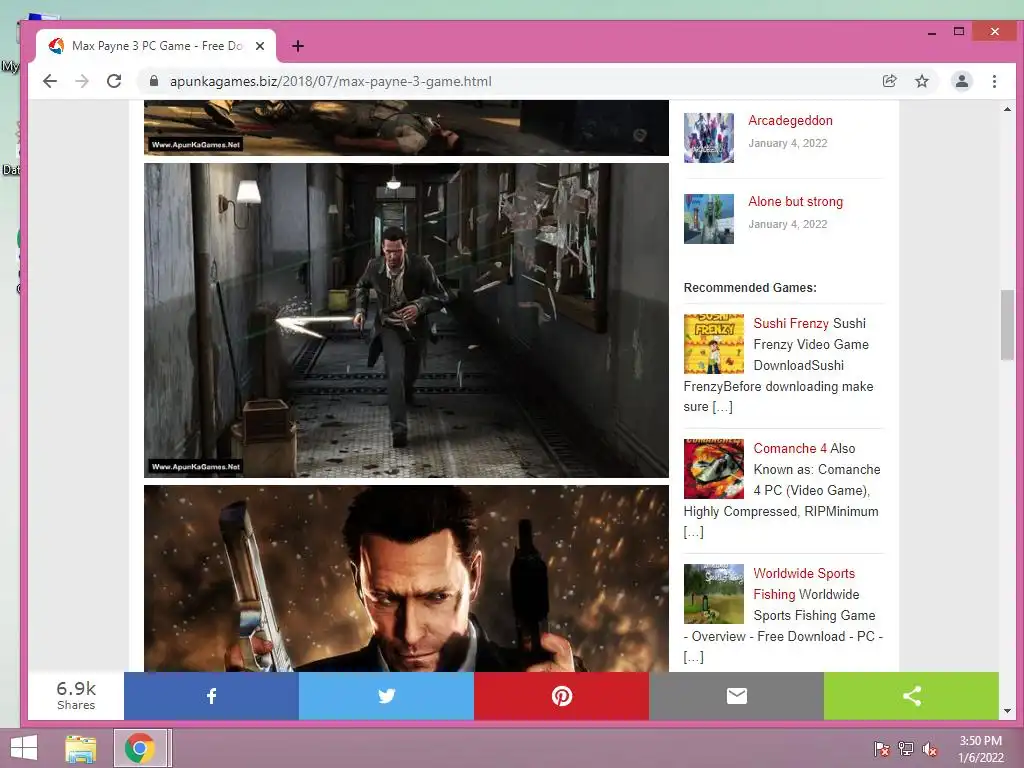1024x768 pixels.
Task: Open the Comanche 4 game link
Action: tap(790, 448)
